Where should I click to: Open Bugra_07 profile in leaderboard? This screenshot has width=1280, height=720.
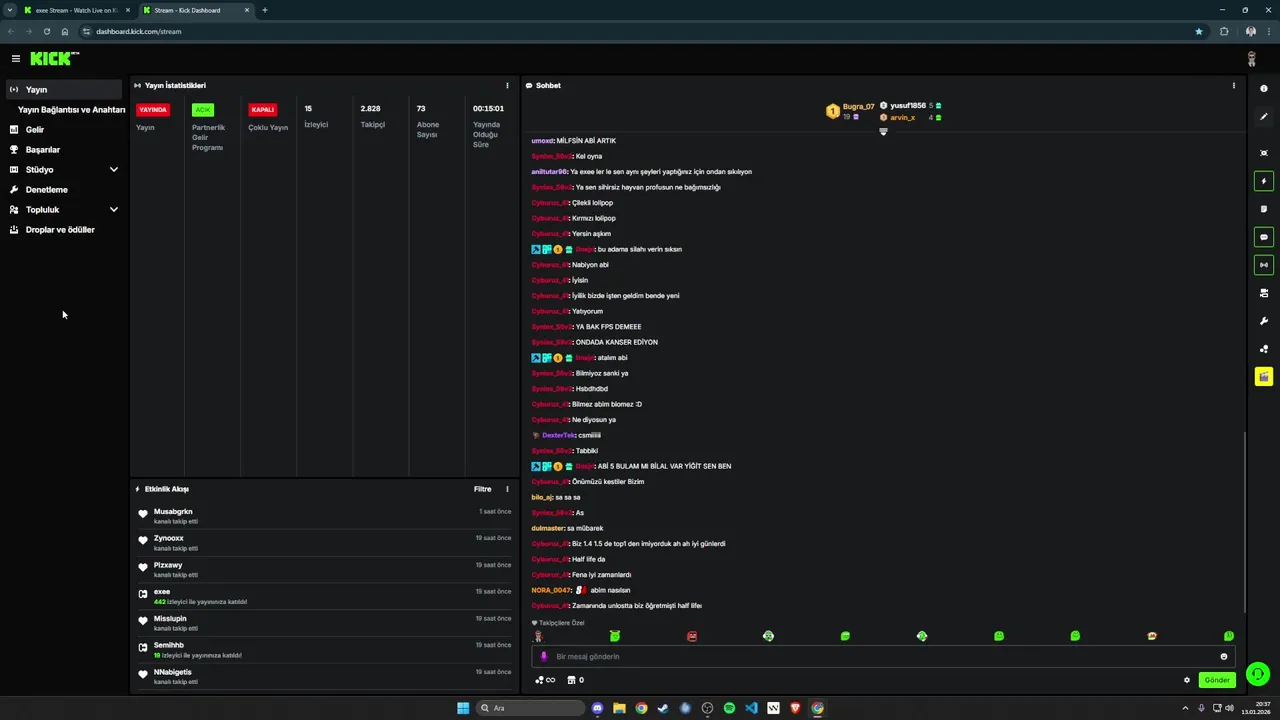click(x=858, y=107)
